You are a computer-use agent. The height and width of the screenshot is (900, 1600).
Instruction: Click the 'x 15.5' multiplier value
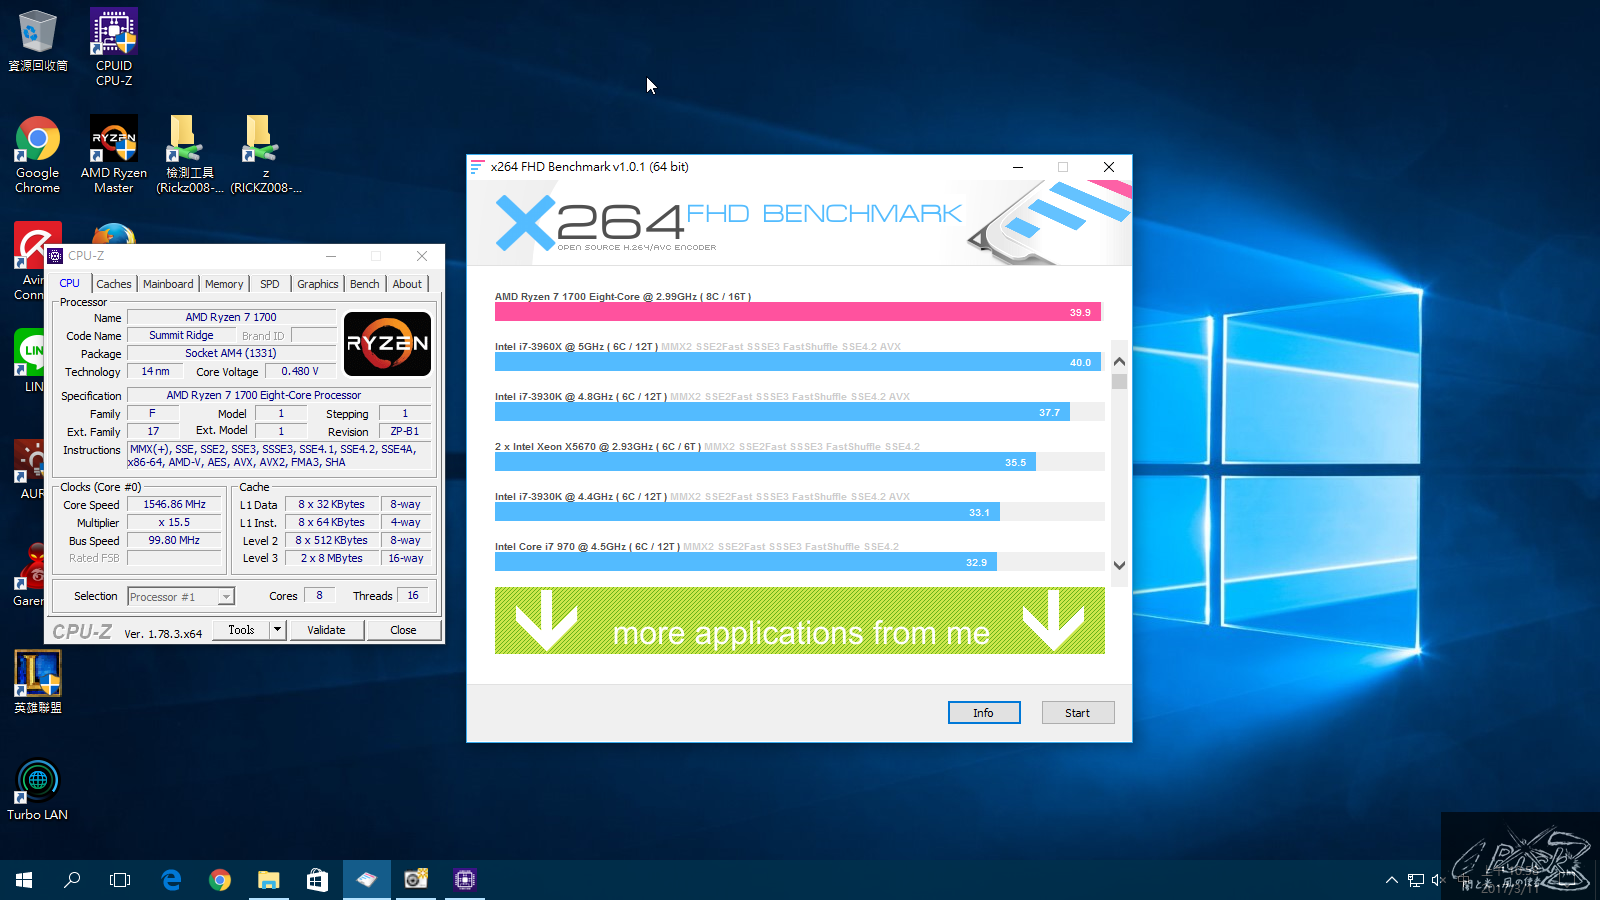(x=175, y=523)
